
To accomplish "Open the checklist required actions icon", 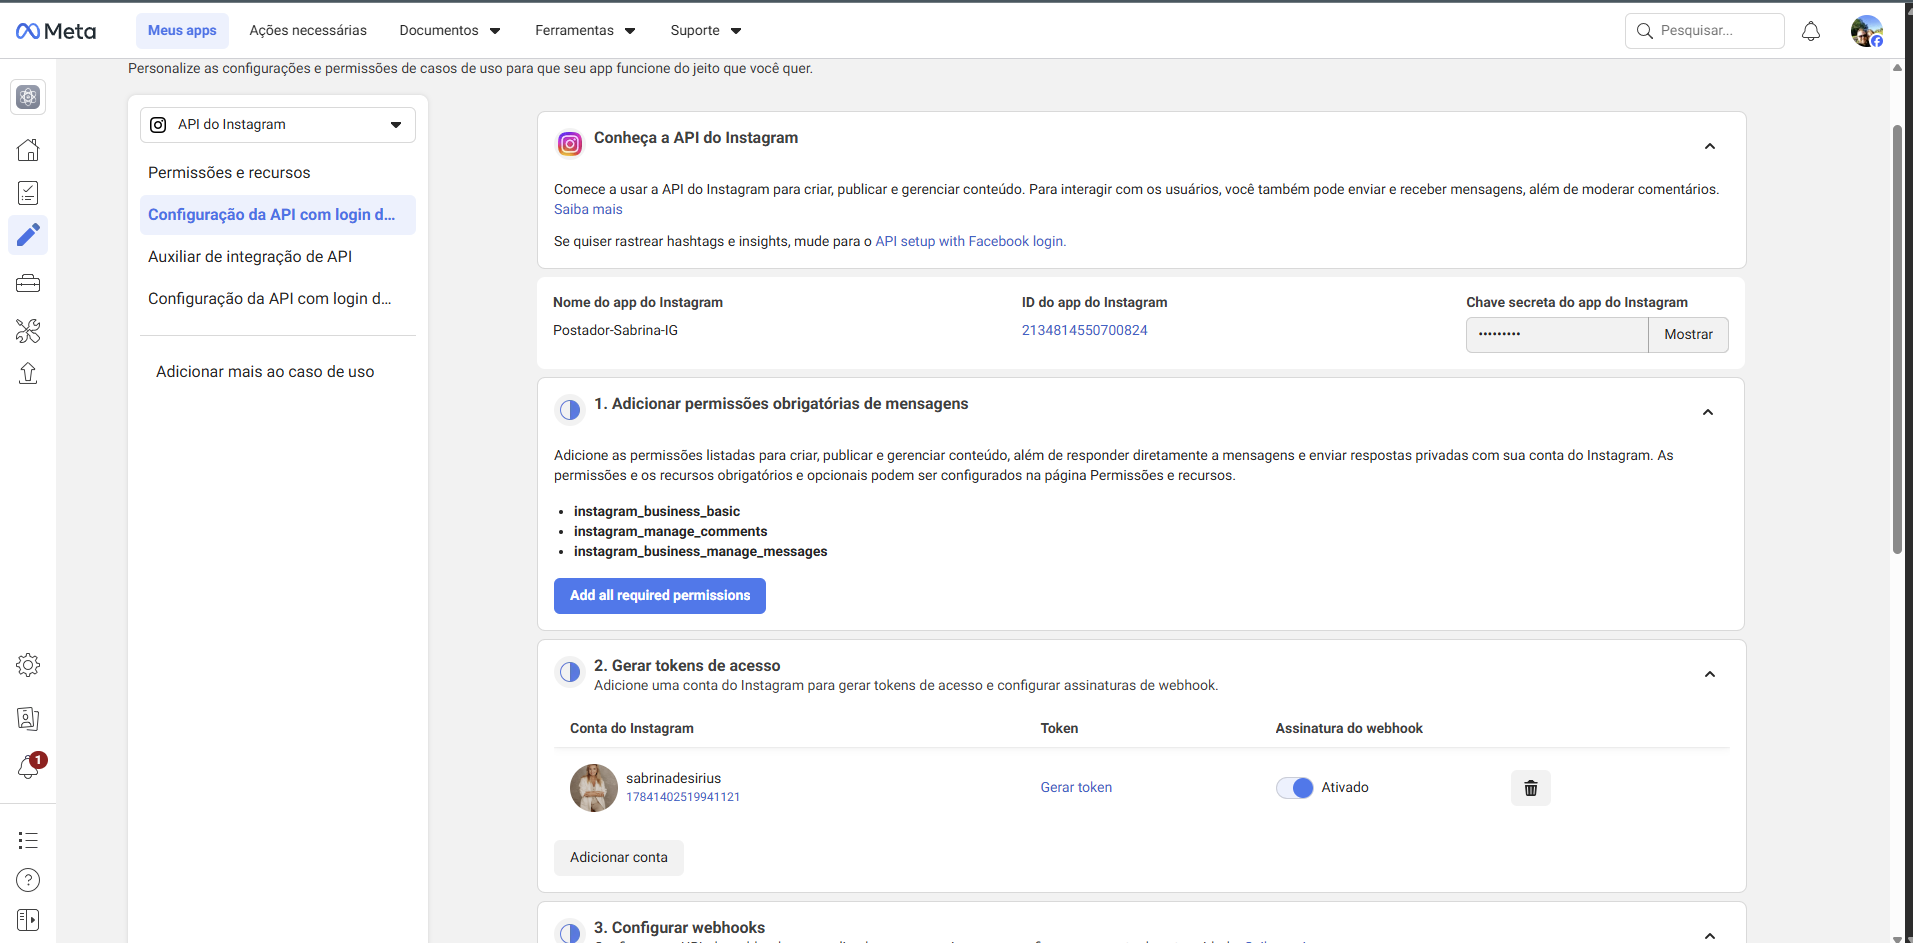I will click(28, 193).
